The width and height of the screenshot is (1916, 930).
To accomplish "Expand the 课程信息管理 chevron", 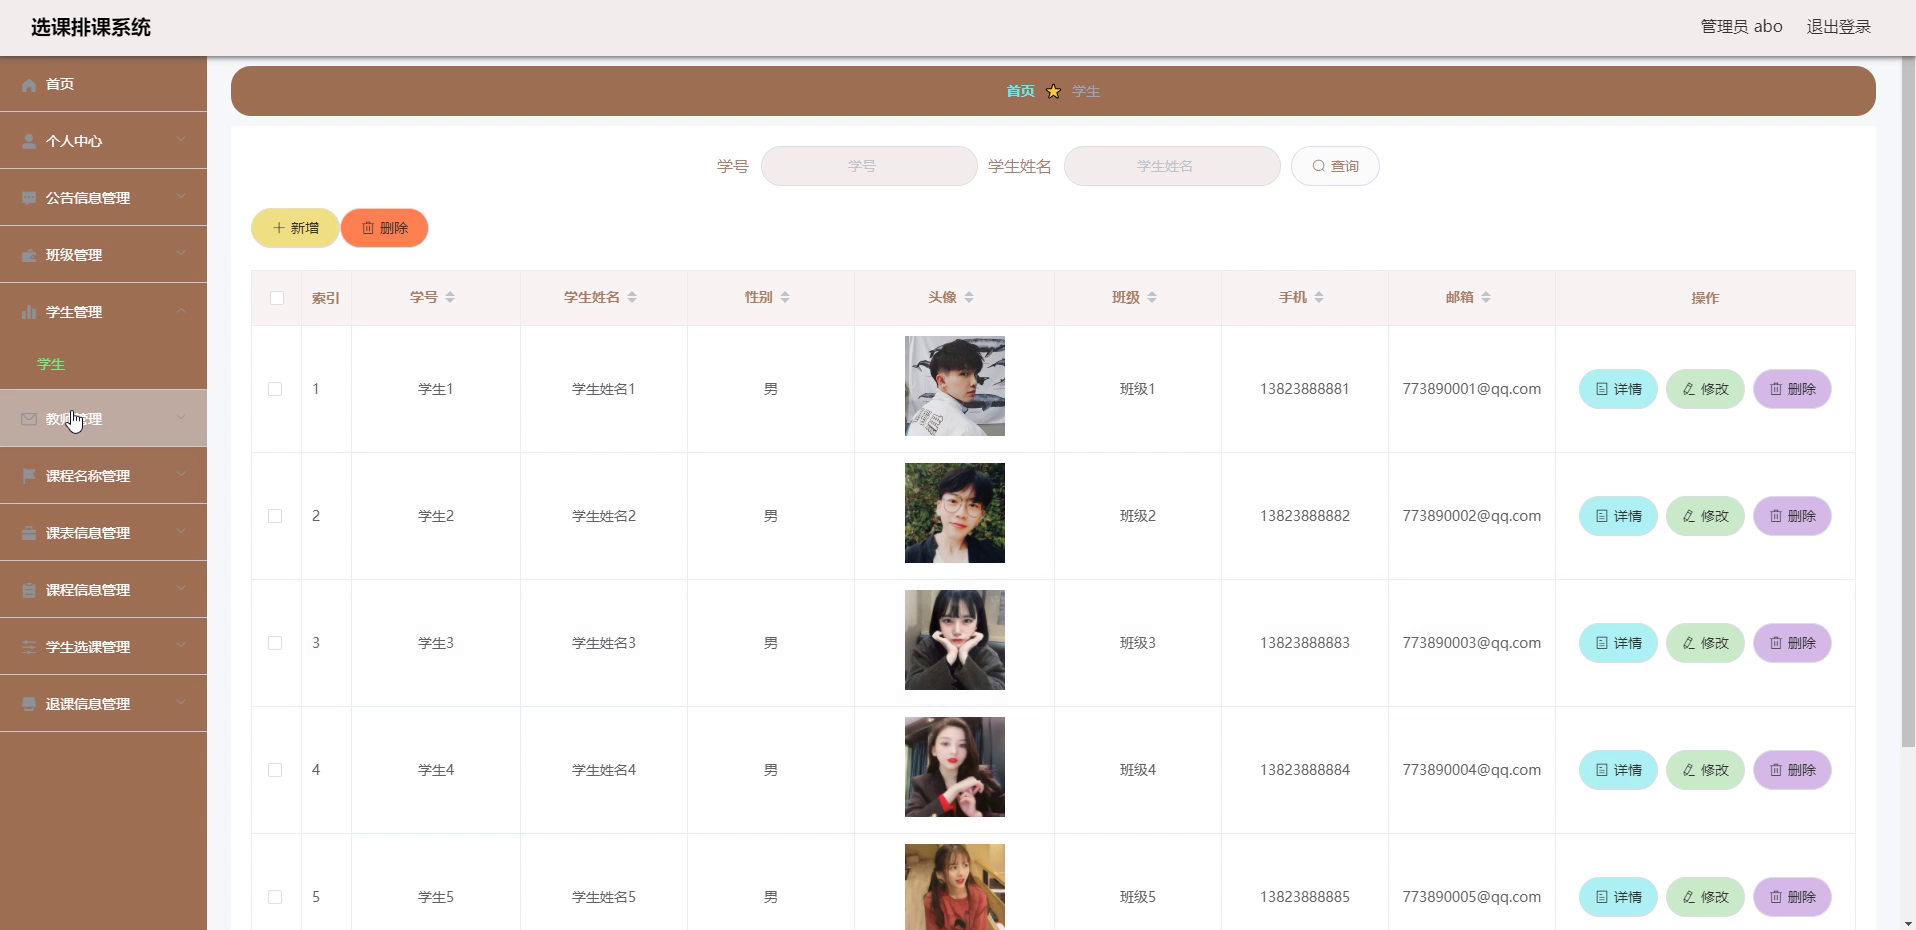I will [181, 589].
